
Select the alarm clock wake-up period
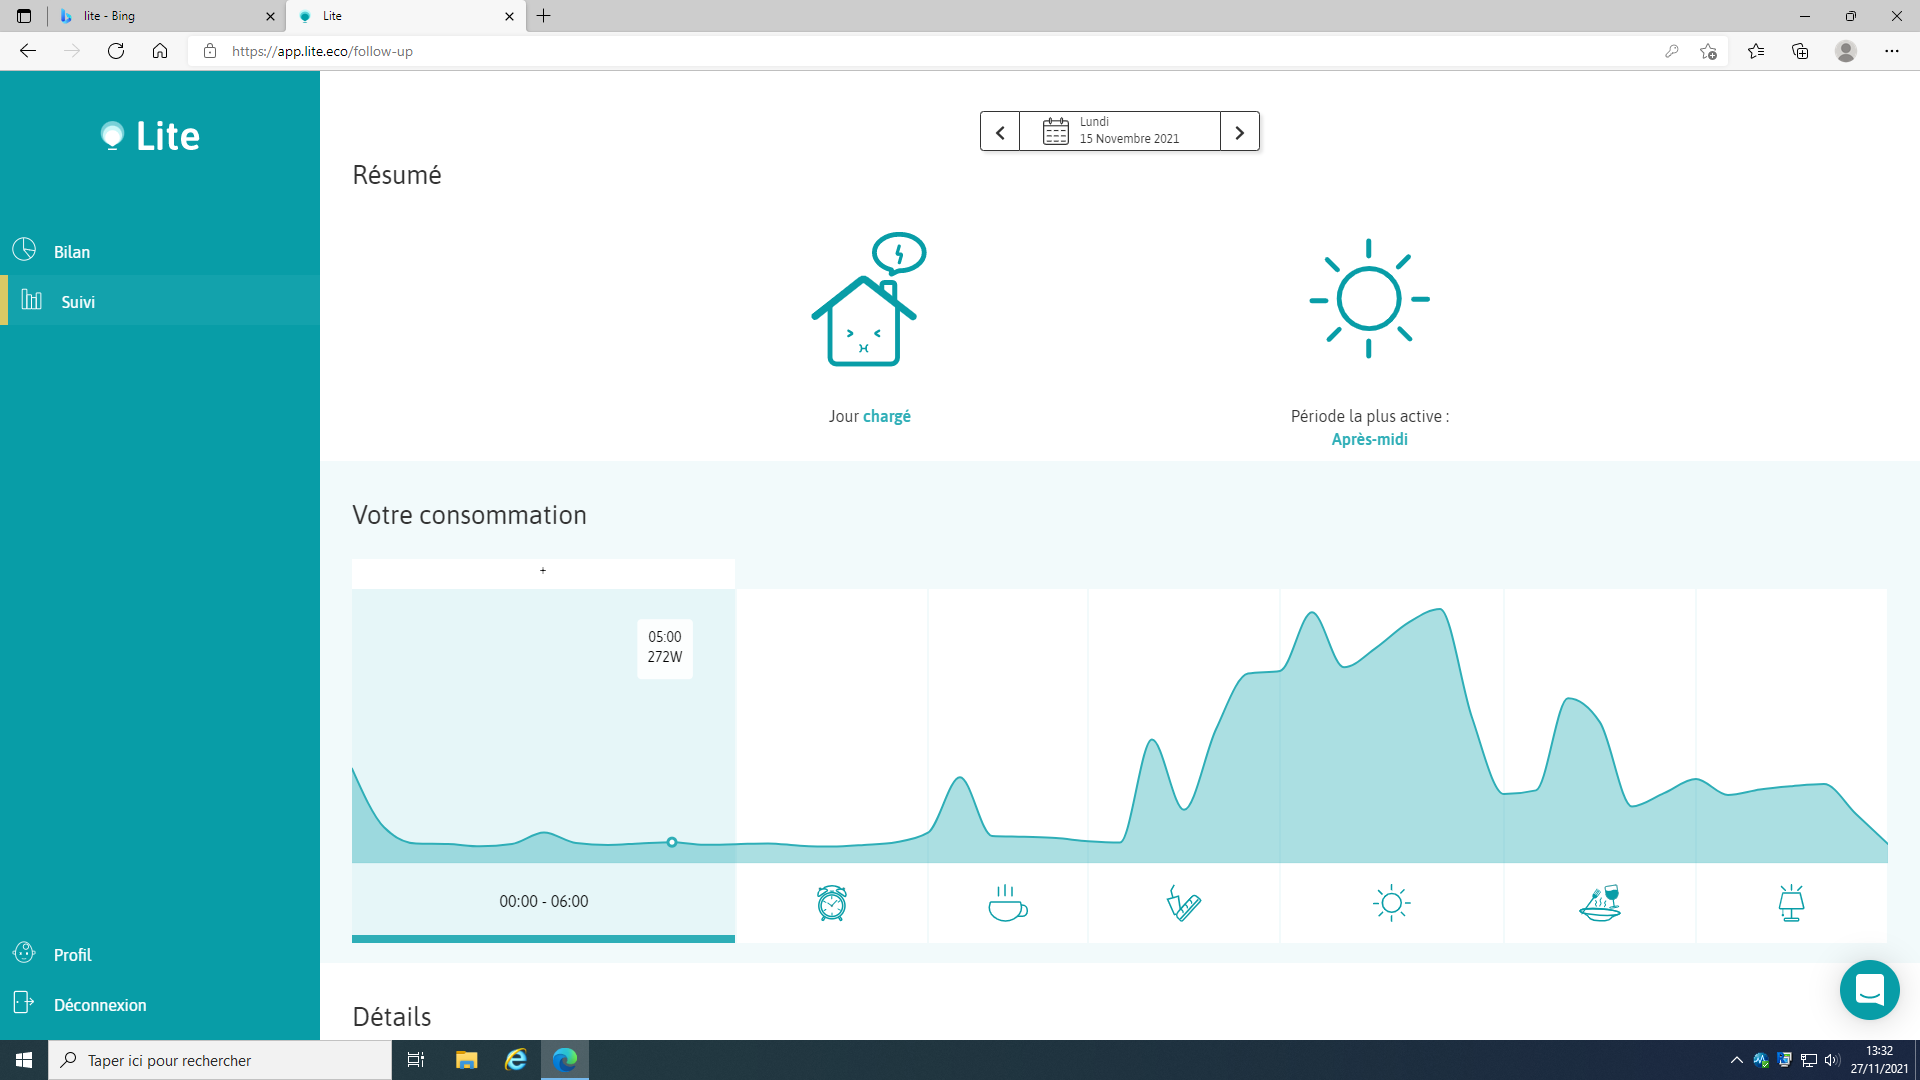[x=831, y=903]
